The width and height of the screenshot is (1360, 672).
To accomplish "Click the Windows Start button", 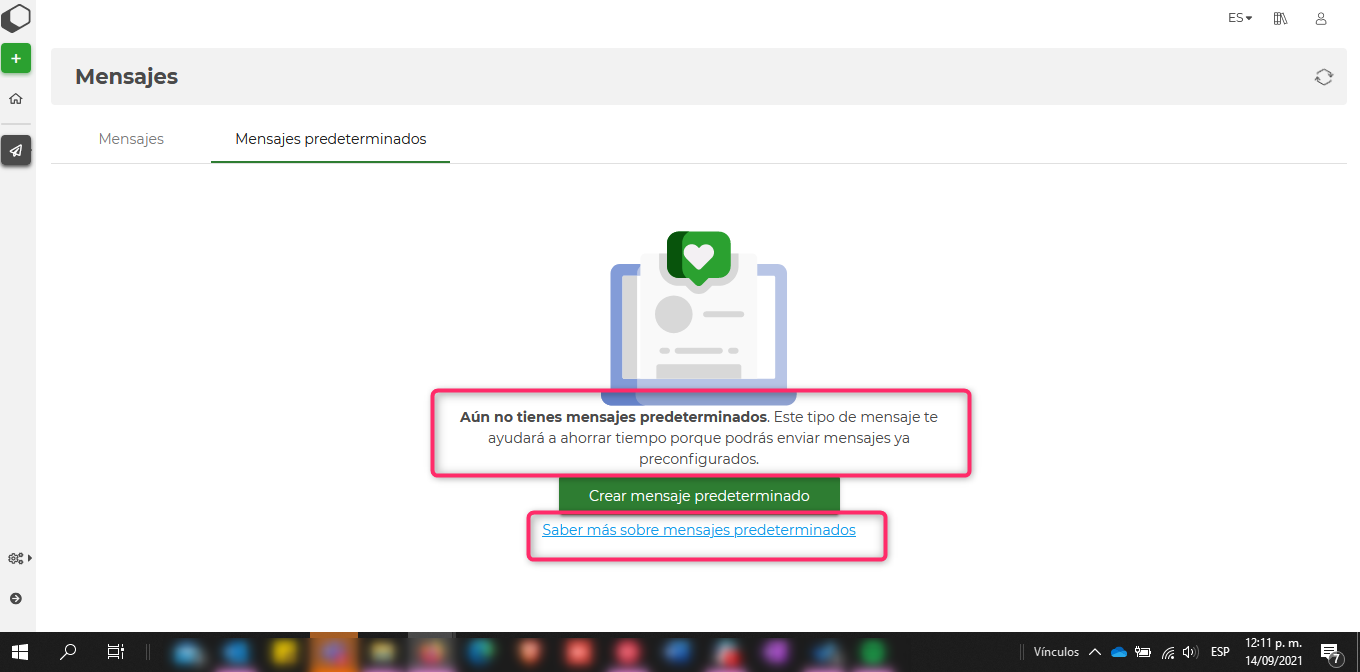I will click(19, 652).
